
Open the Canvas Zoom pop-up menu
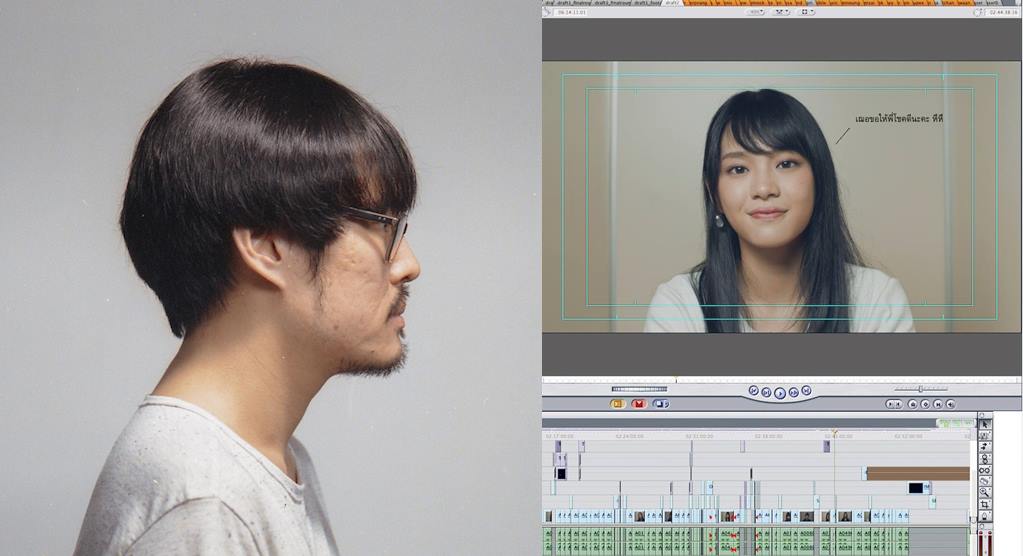754,12
